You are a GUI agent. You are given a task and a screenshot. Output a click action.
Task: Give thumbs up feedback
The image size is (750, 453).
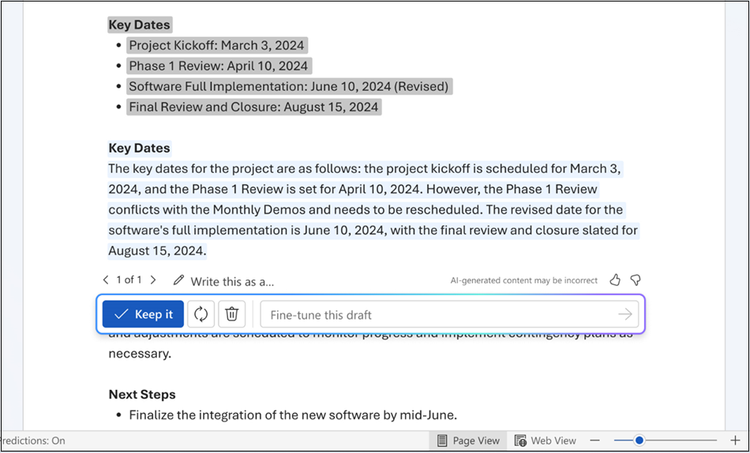615,280
